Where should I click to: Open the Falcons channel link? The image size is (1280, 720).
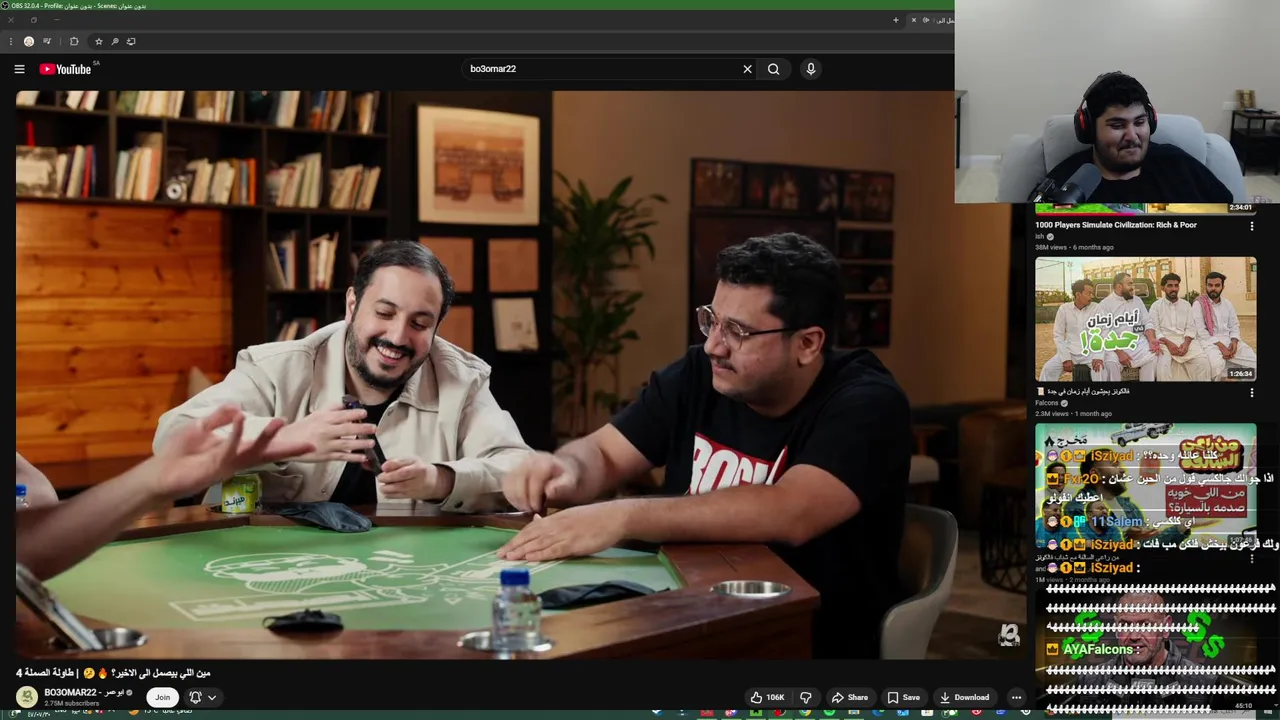pos(1046,403)
